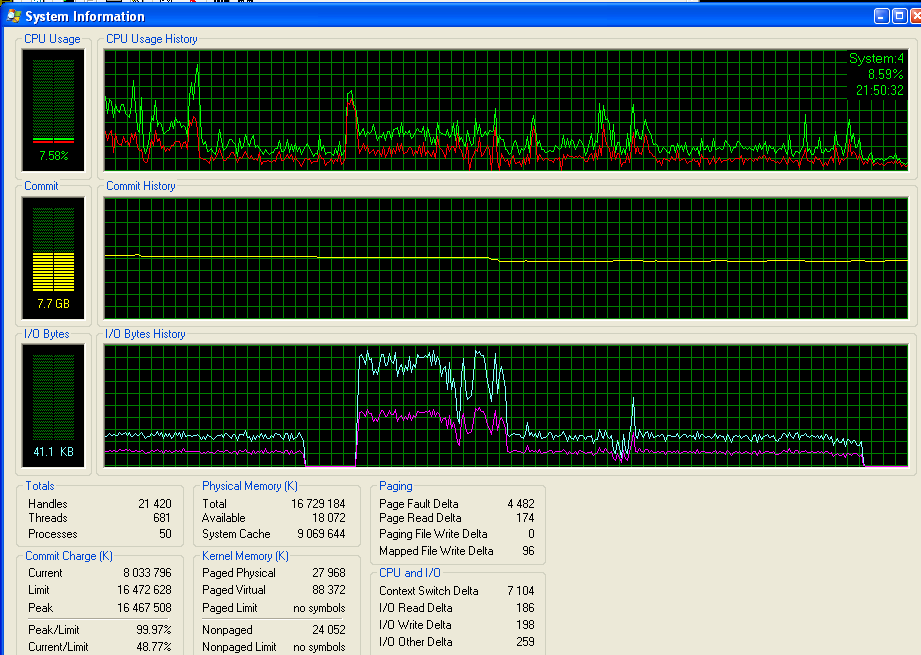Click the 7.58% CPU usage readout
Image resolution: width=921 pixels, height=655 pixels.
pos(52,157)
